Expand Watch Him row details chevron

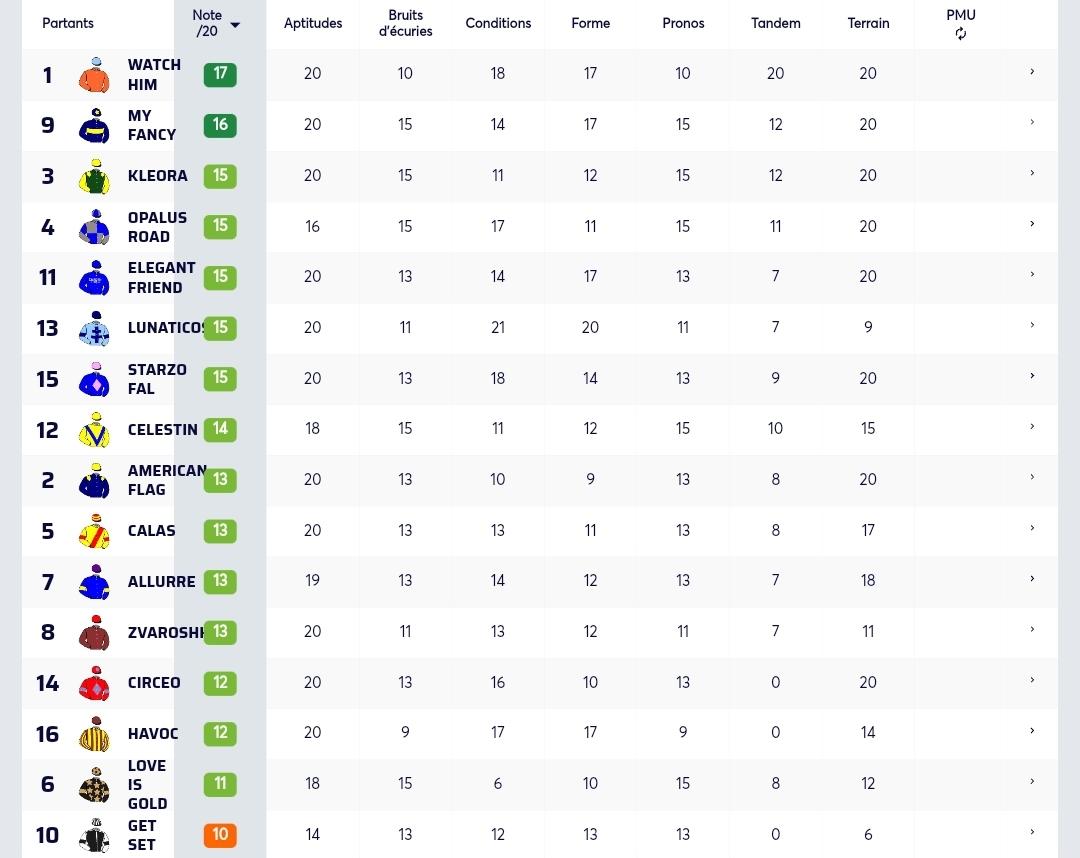pyautogui.click(x=1032, y=72)
